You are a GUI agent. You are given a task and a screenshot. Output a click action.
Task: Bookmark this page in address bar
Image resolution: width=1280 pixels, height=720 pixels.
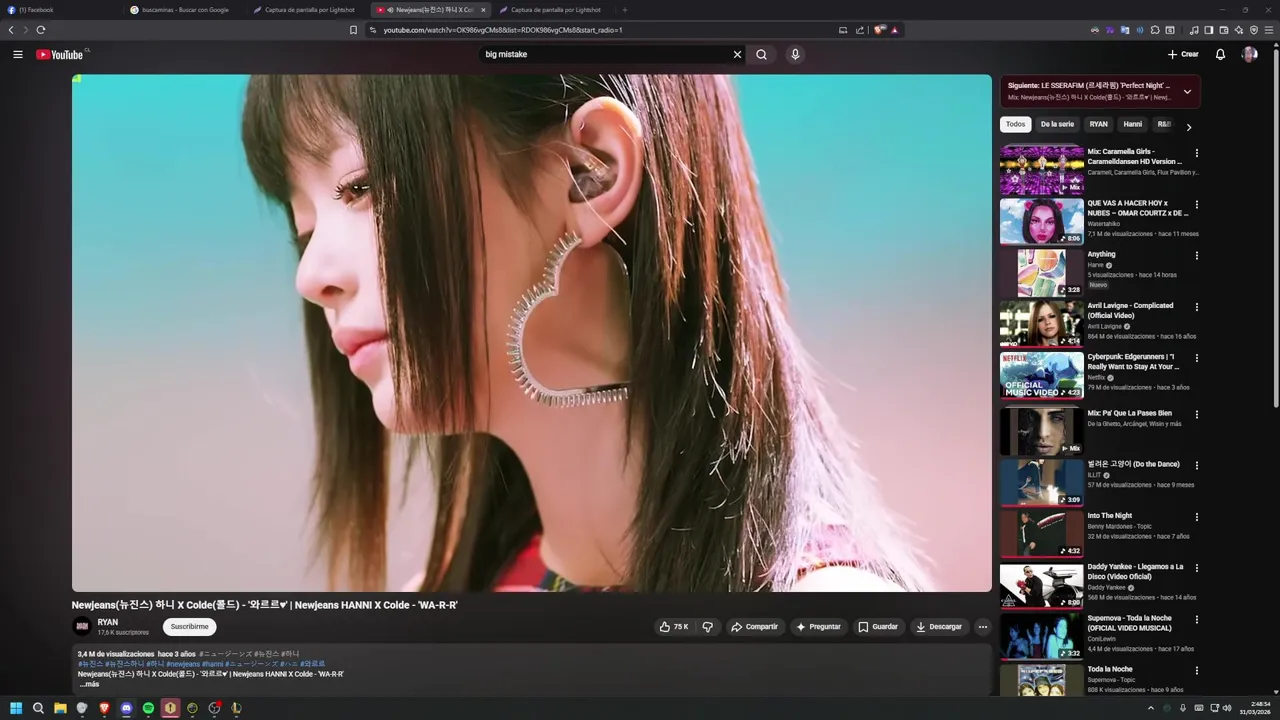click(x=353, y=30)
